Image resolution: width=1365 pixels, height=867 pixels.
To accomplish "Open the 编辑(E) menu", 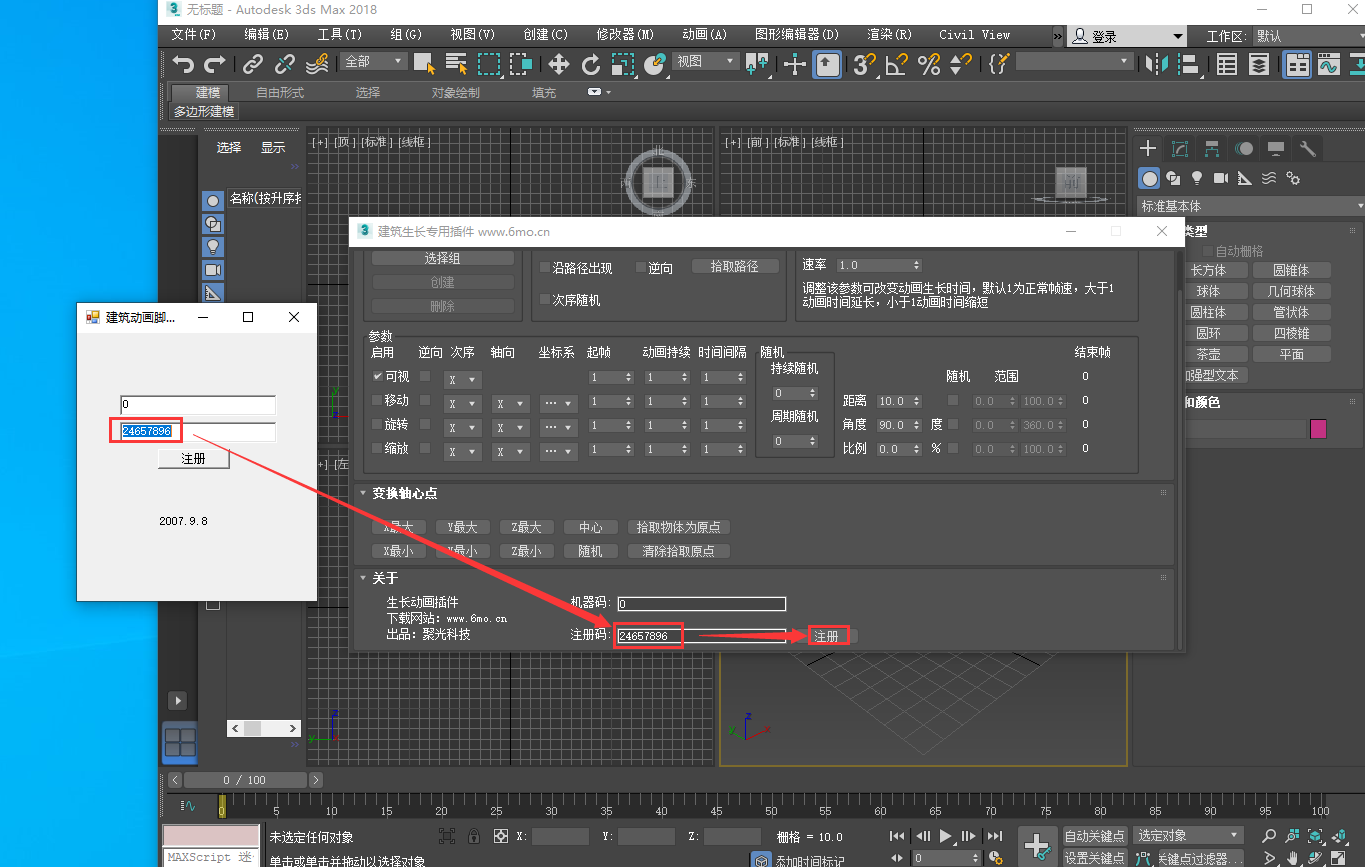I will click(x=266, y=35).
